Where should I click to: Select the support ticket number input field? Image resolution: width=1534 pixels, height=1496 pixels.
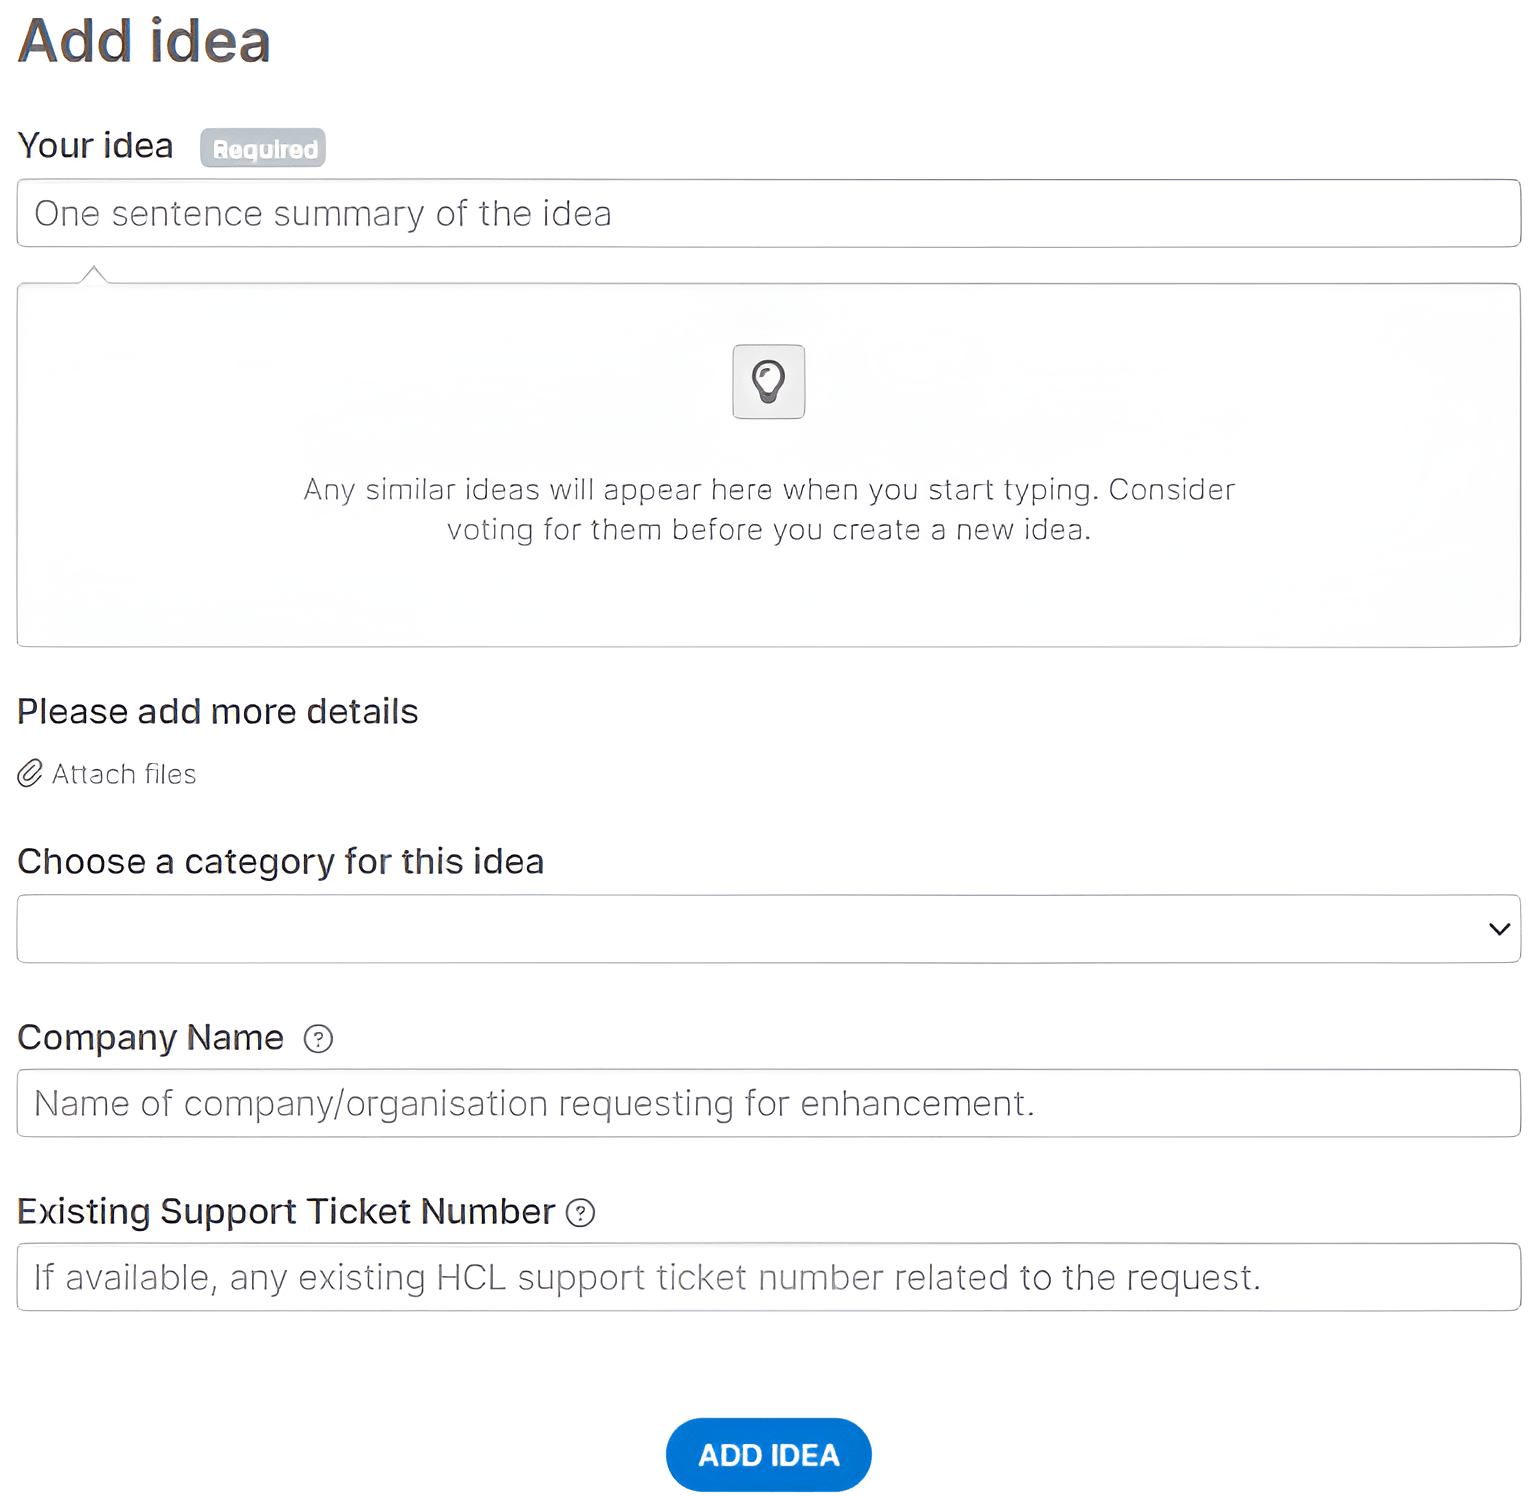[x=768, y=1277]
